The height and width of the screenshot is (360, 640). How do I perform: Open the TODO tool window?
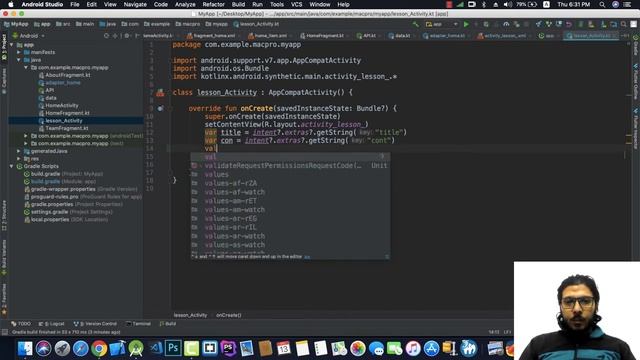coord(21,324)
